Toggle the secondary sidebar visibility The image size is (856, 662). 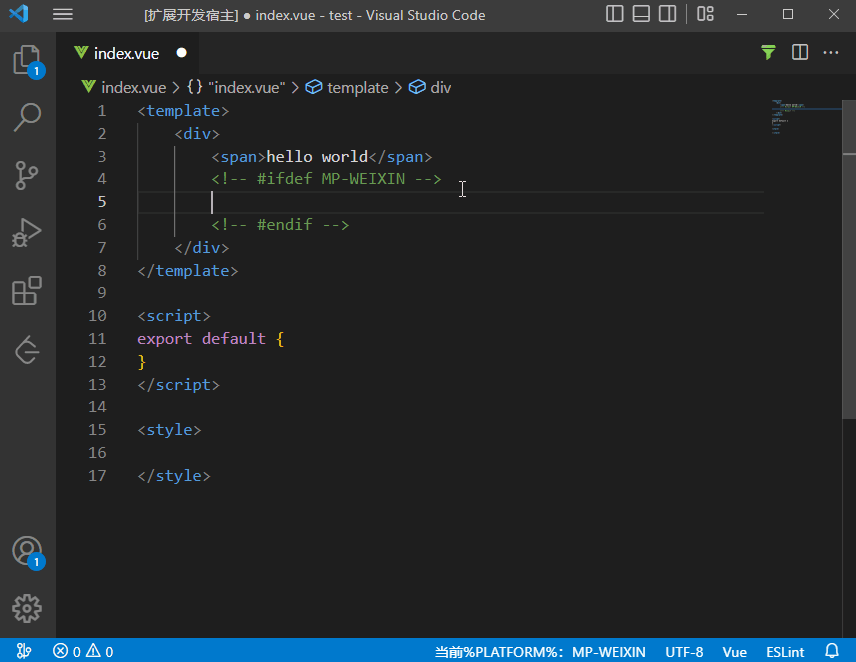669,15
